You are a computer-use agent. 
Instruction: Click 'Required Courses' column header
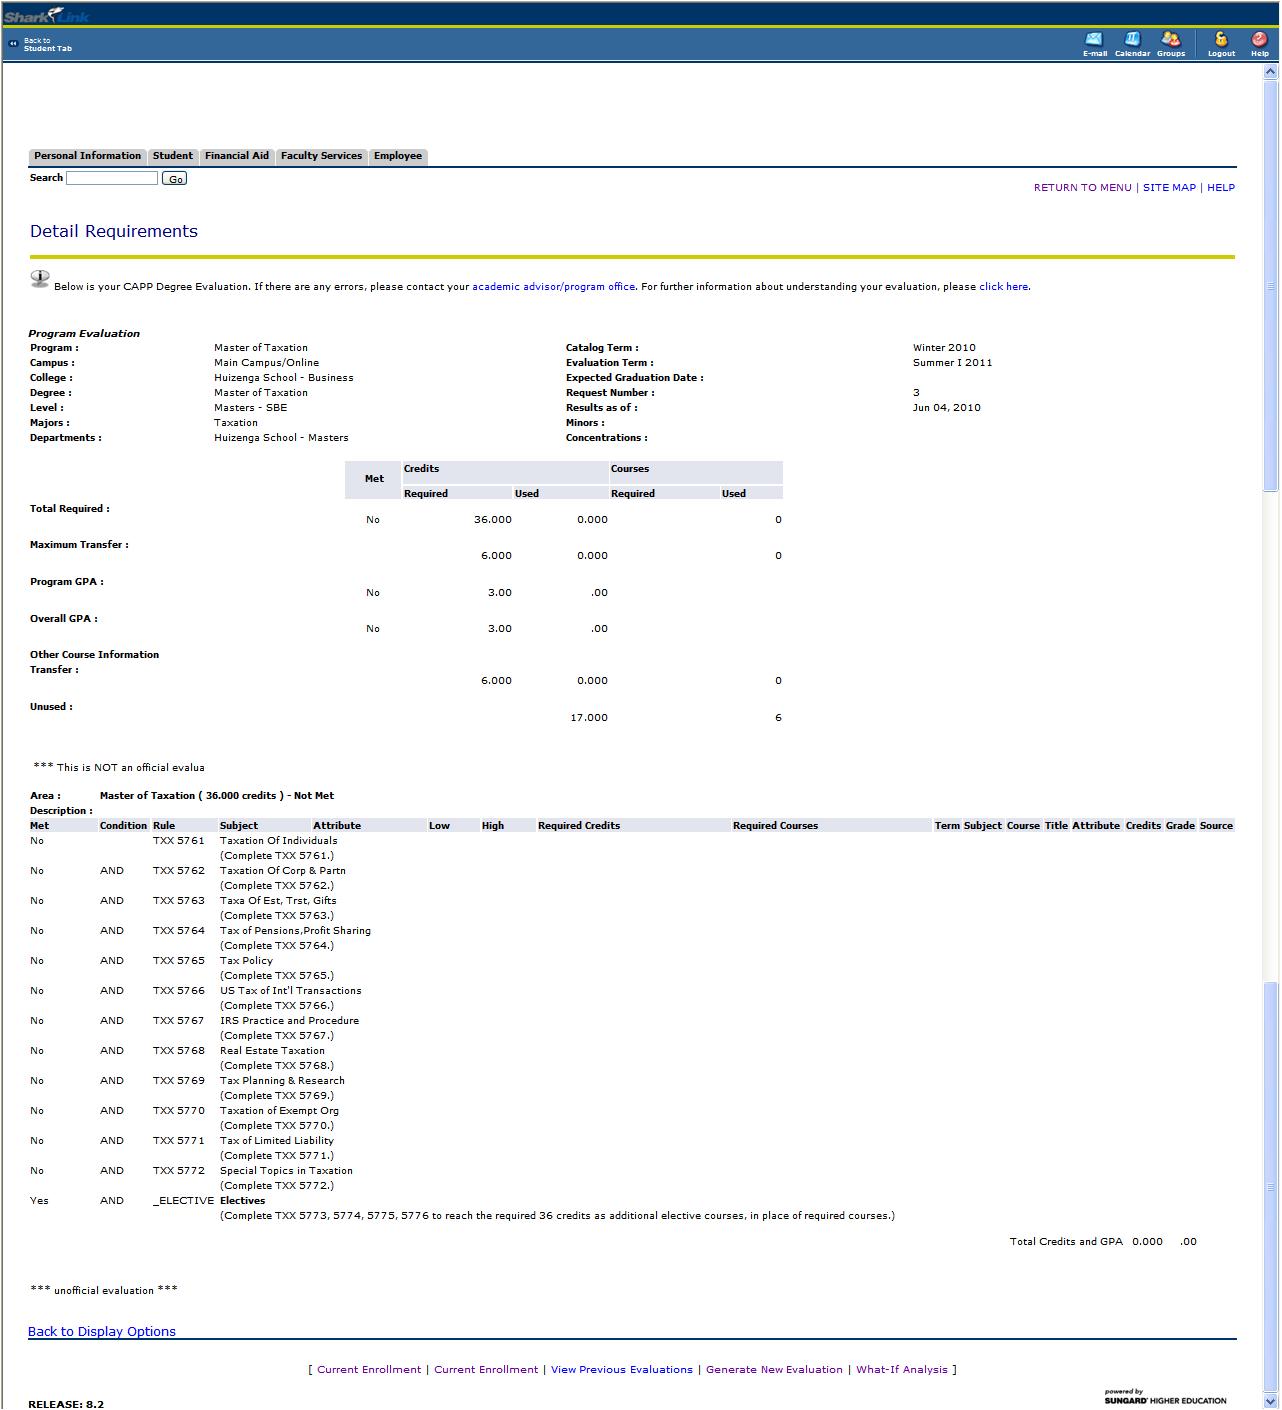click(775, 826)
